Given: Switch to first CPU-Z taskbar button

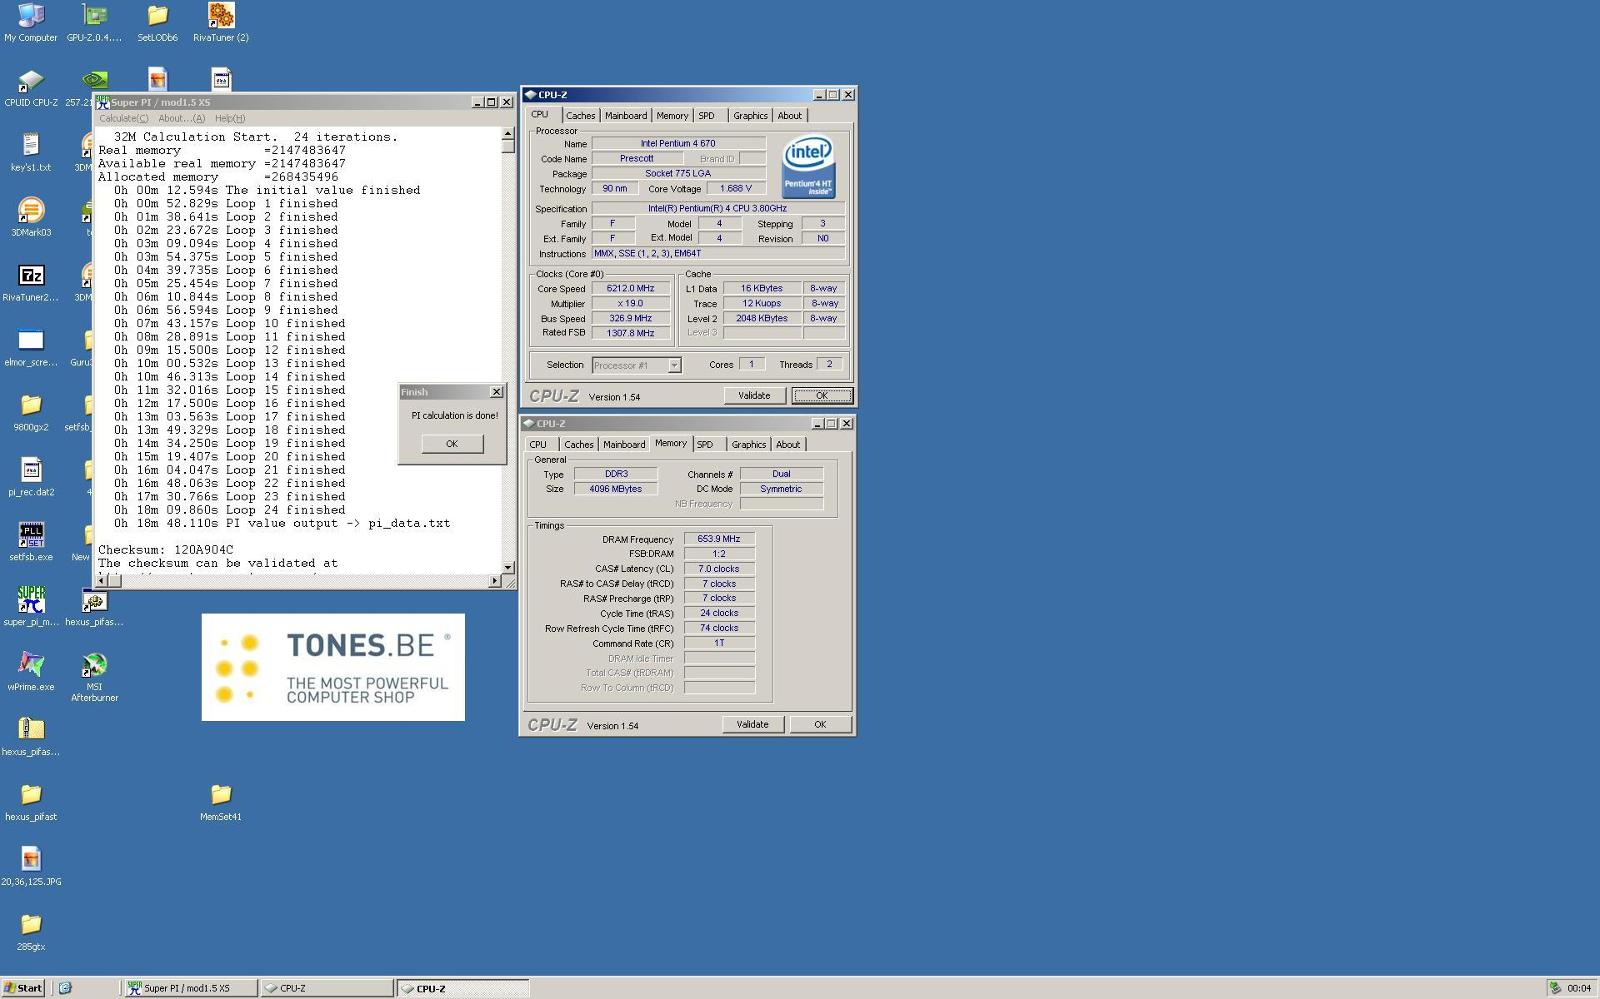Looking at the screenshot, I should (x=327, y=988).
